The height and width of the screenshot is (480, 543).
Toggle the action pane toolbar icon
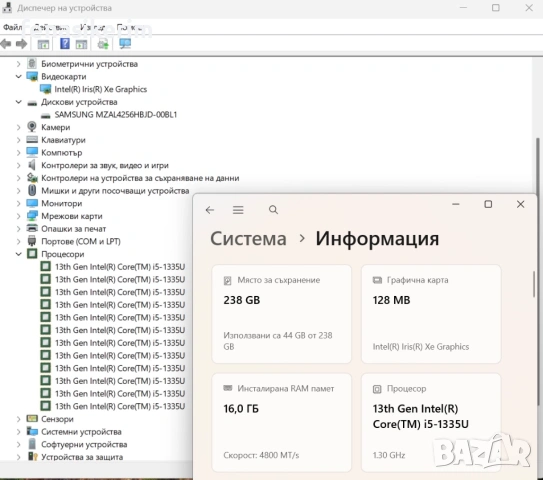point(81,44)
